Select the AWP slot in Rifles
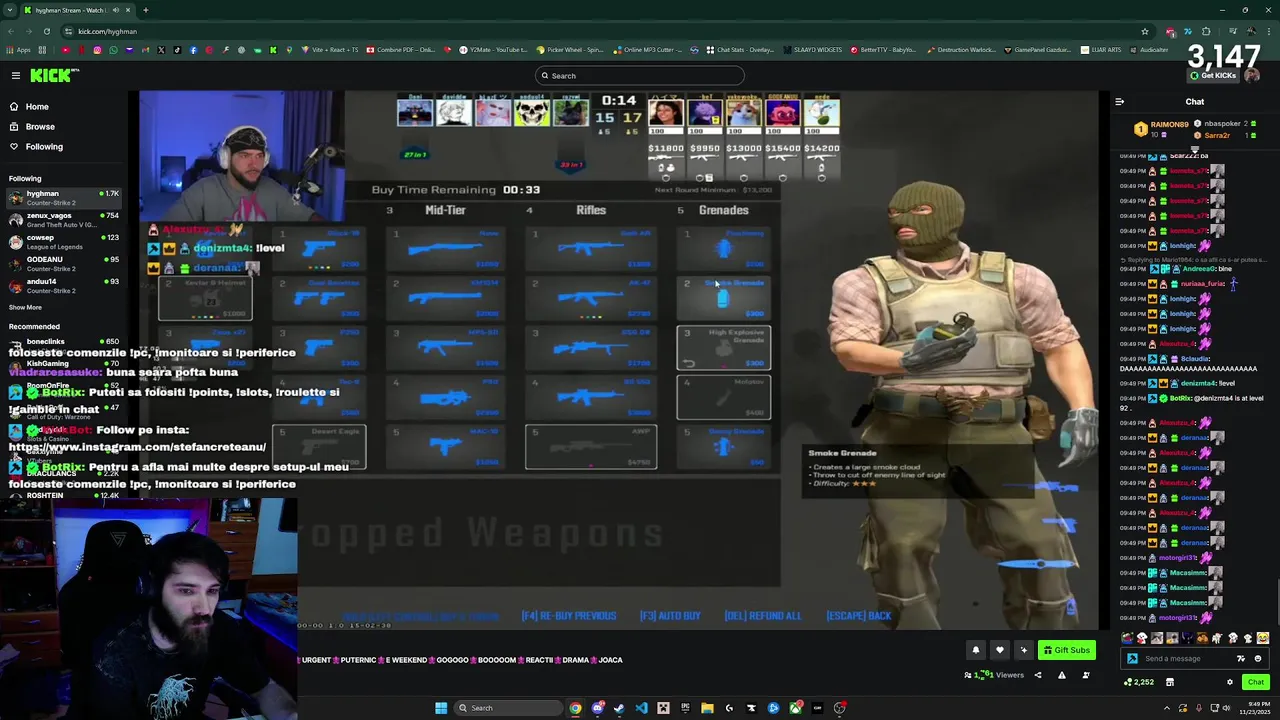Viewport: 1280px width, 720px height. tap(591, 447)
